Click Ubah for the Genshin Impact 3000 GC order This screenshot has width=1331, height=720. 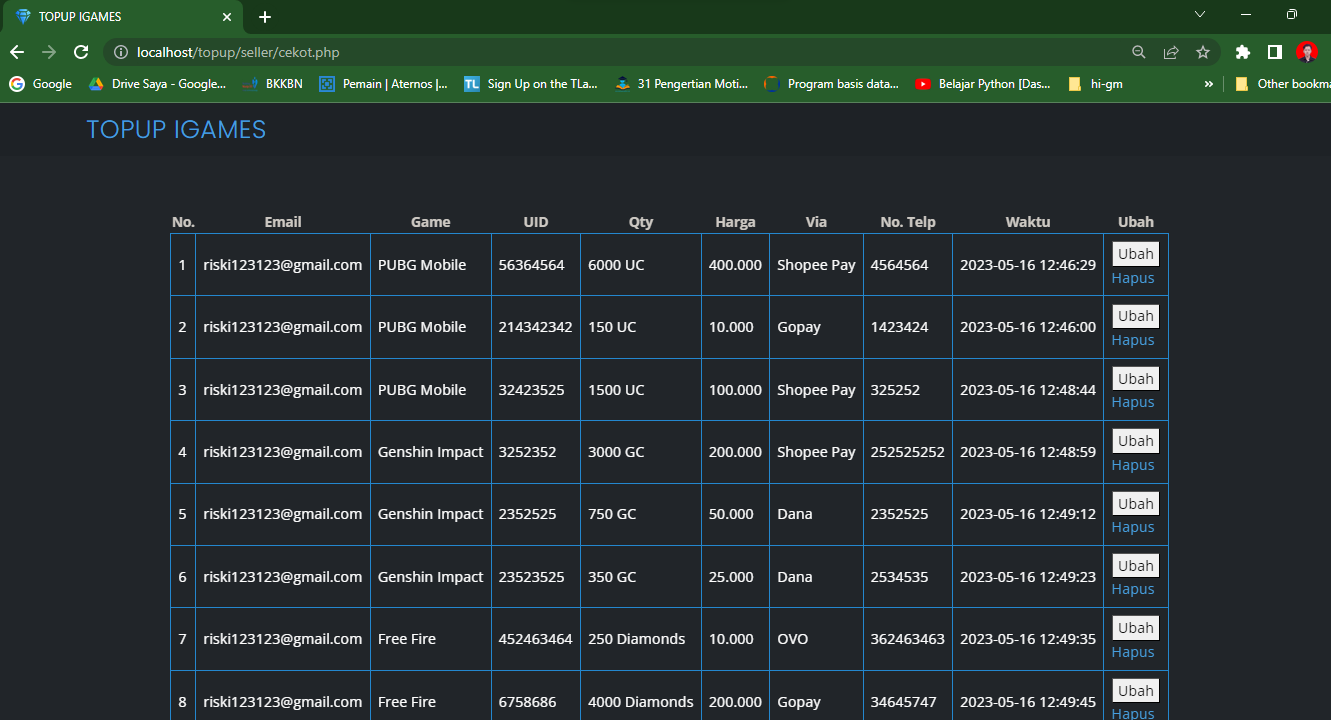click(1134, 440)
